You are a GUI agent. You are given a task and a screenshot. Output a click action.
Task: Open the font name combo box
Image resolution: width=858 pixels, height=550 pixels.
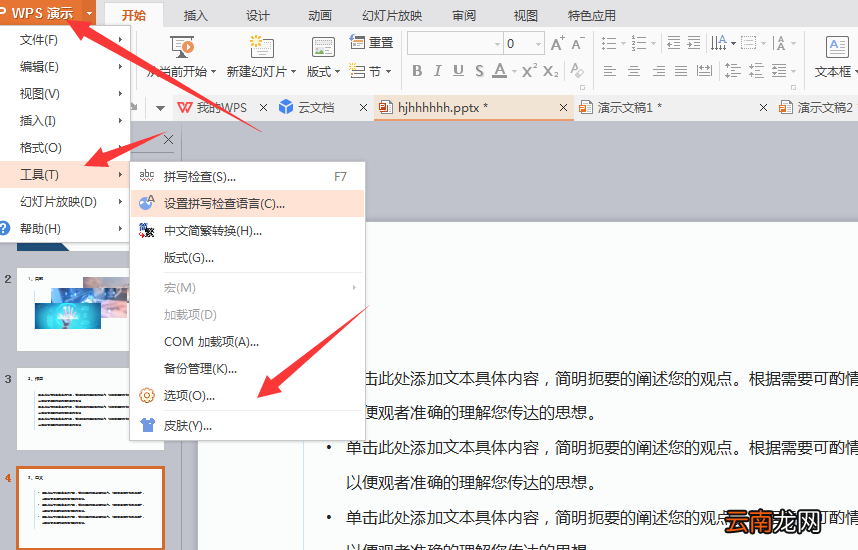tap(455, 43)
